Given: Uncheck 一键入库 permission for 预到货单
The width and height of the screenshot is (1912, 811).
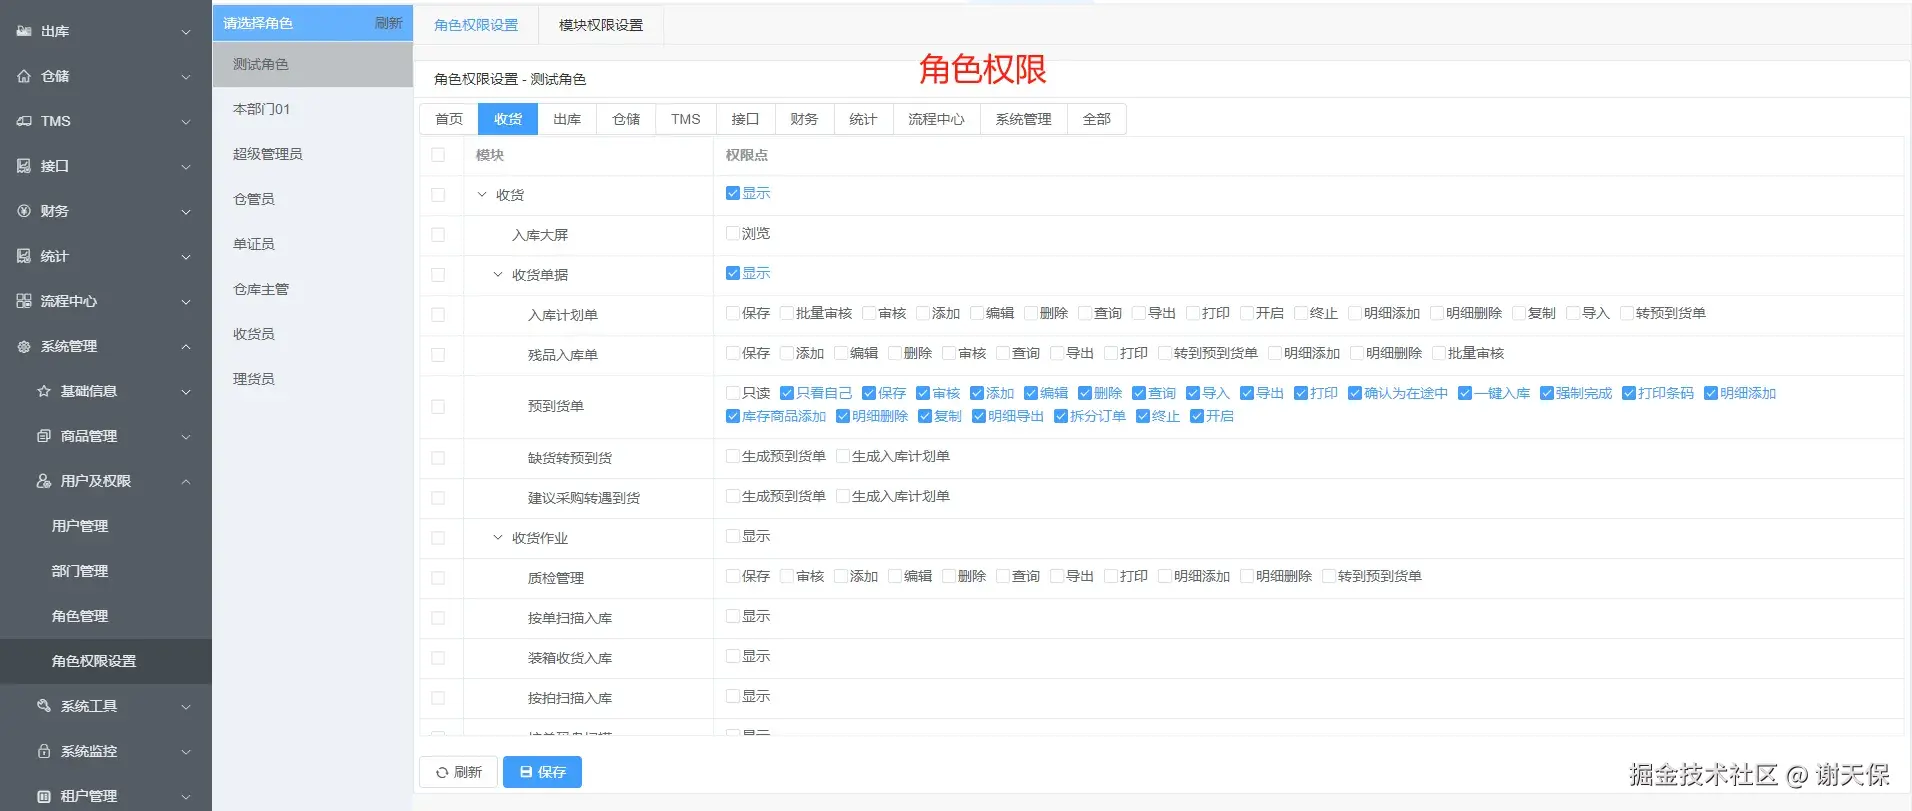Looking at the screenshot, I should pos(1465,393).
